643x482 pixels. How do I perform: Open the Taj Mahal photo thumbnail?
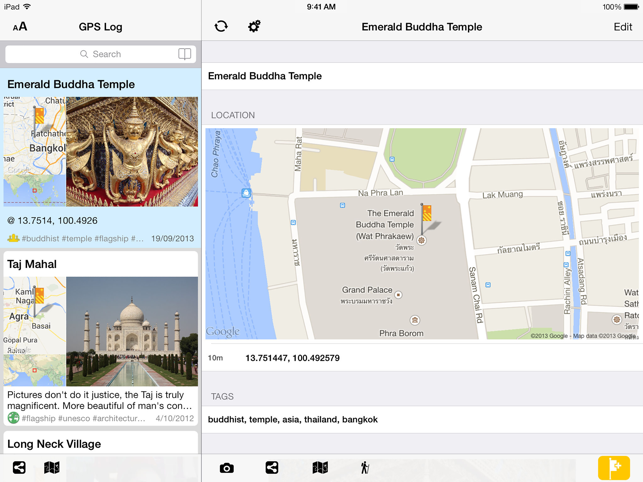pyautogui.click(x=132, y=331)
